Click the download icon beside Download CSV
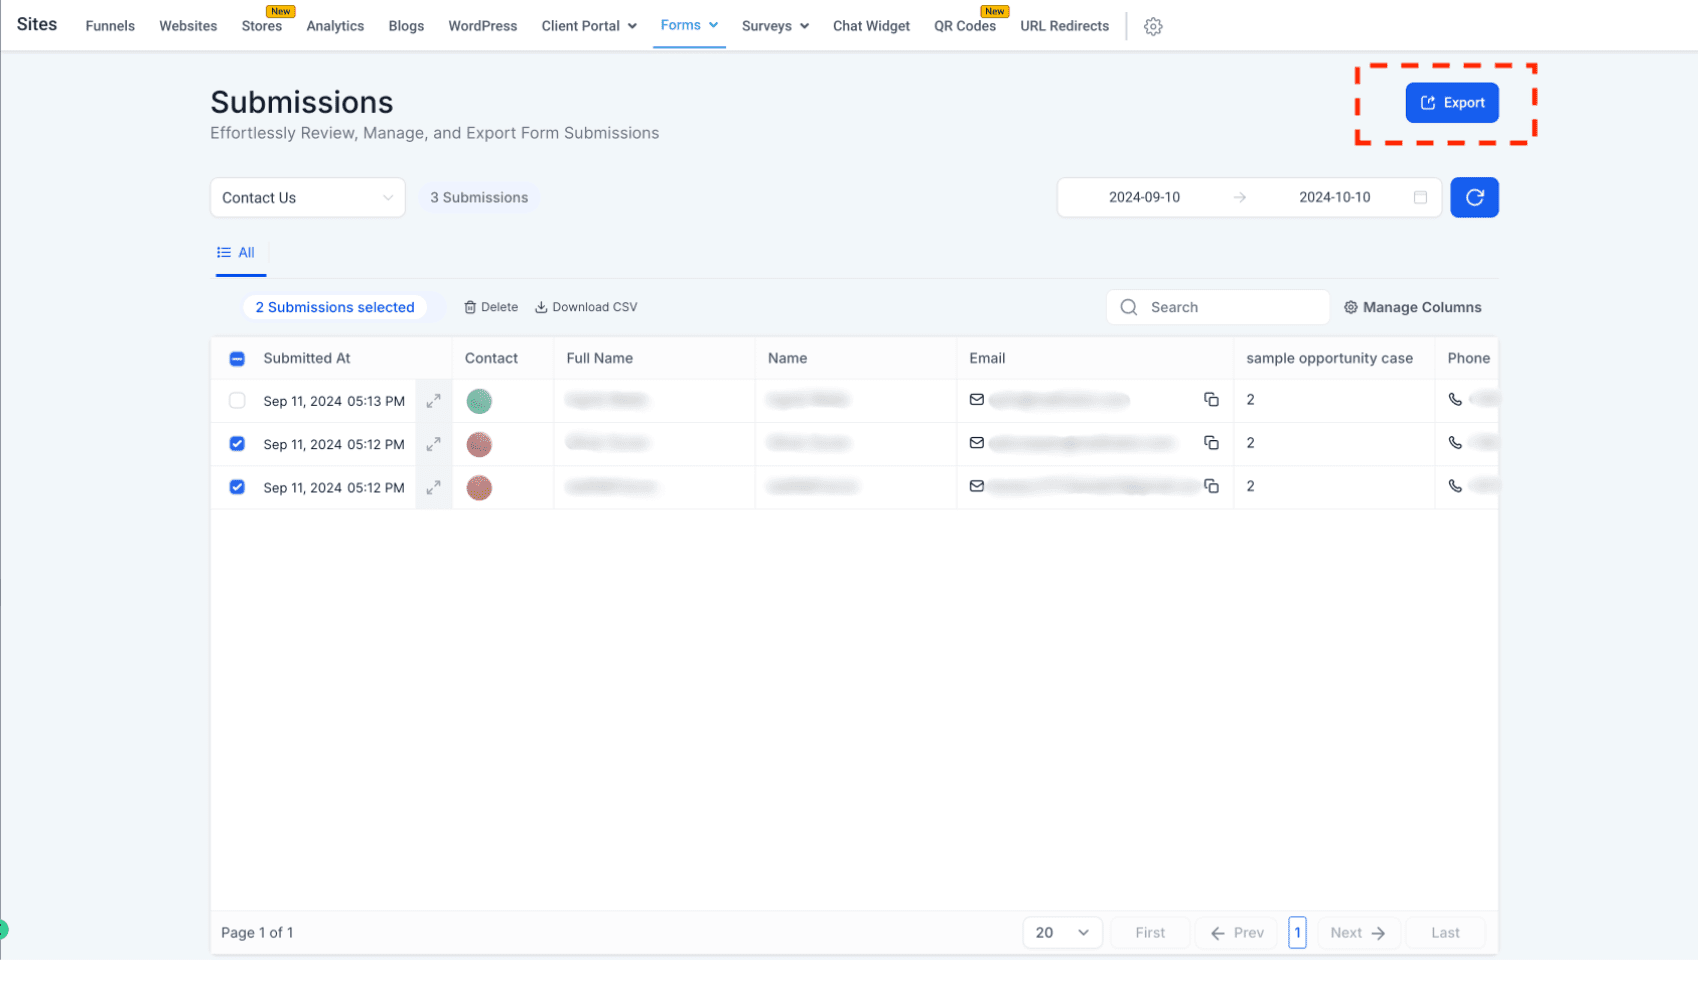Viewport: 1698px width, 990px height. click(x=541, y=307)
